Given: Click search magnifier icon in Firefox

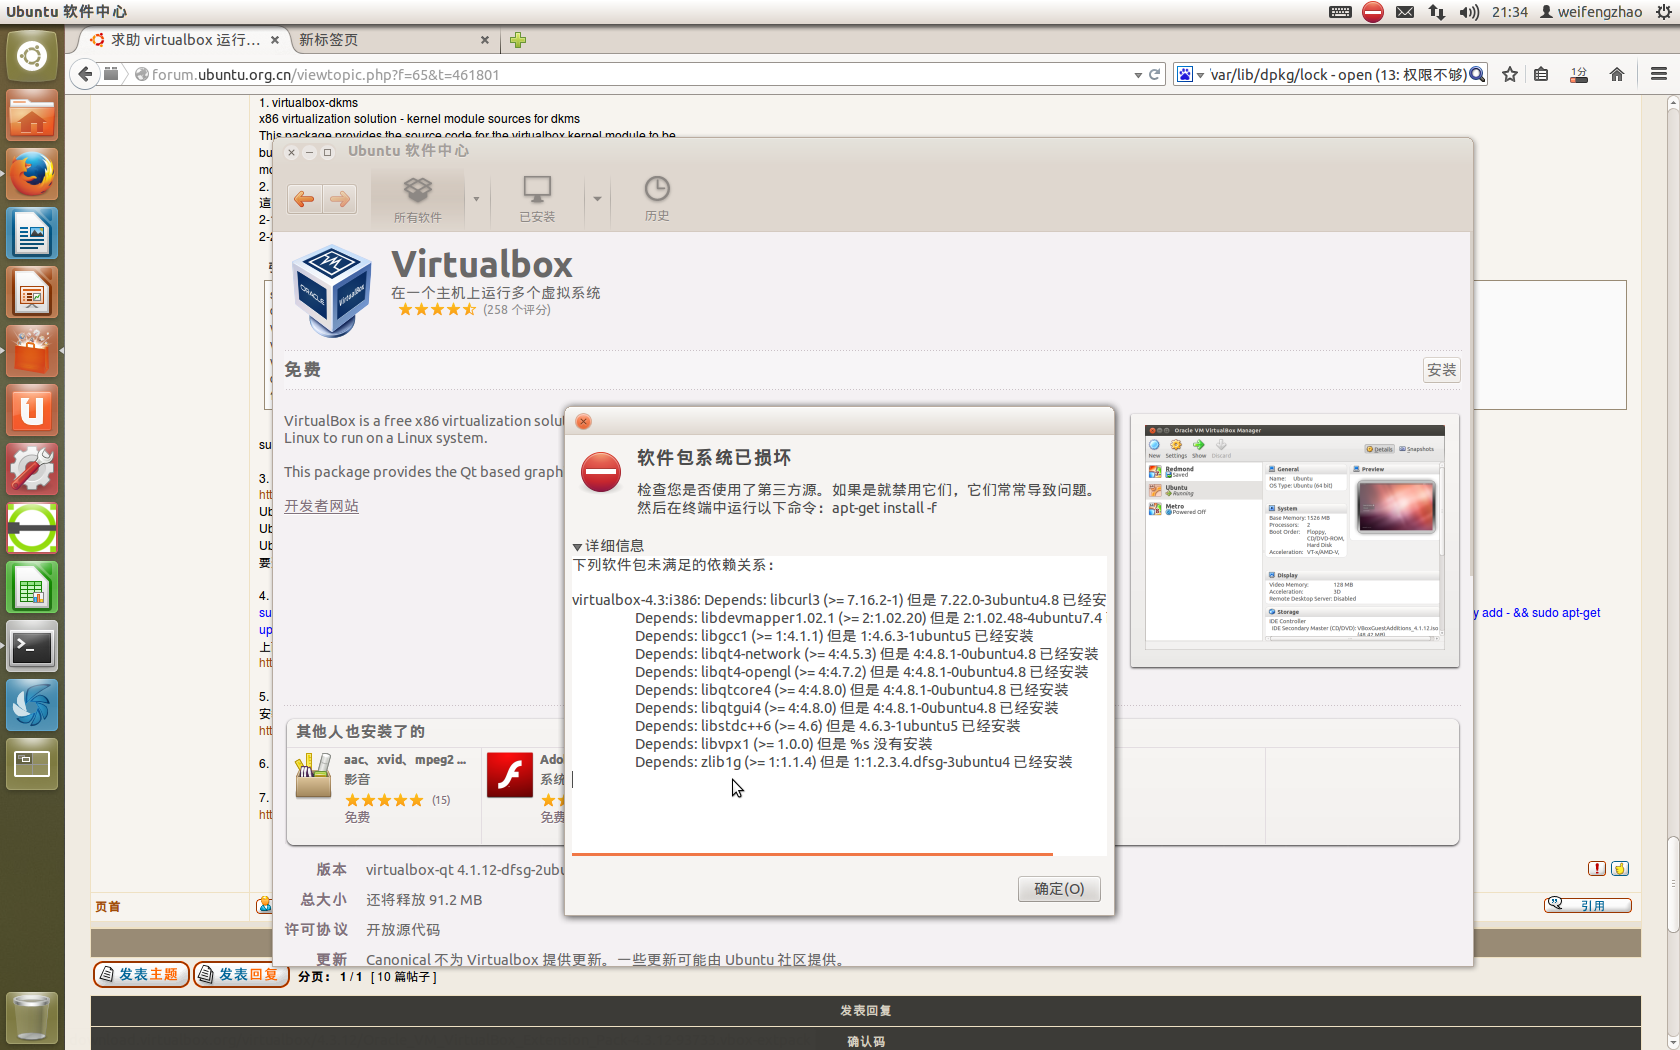Looking at the screenshot, I should pos(1477,74).
